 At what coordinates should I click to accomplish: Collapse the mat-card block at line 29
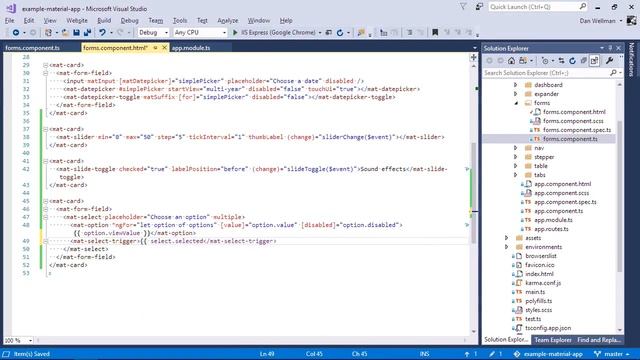click(x=45, y=65)
